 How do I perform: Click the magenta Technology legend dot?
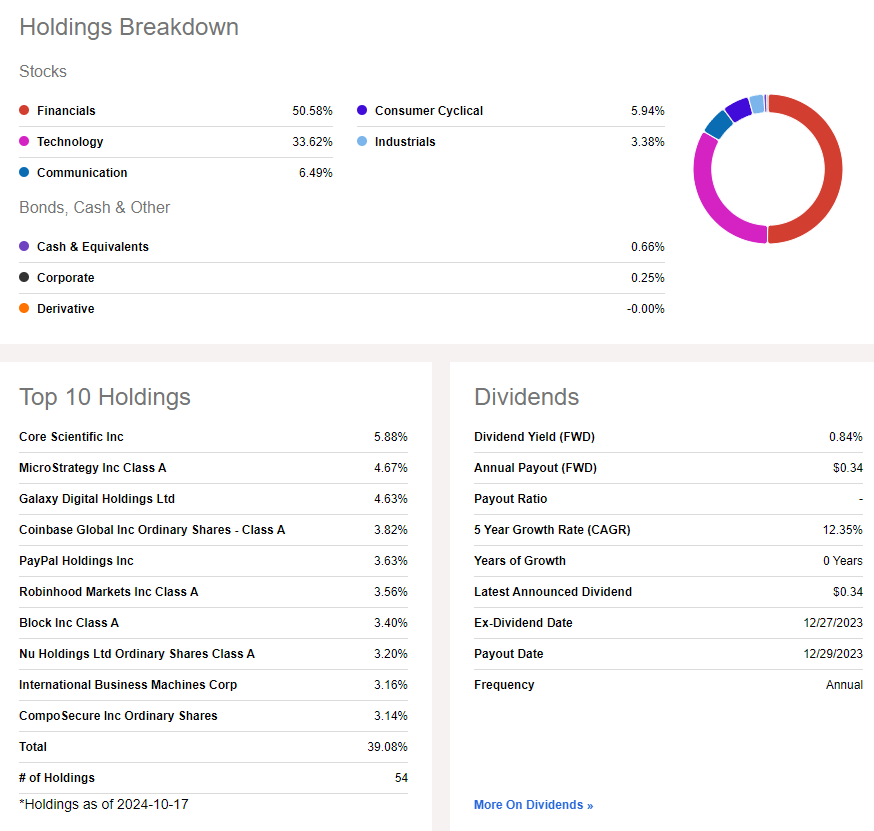click(24, 142)
